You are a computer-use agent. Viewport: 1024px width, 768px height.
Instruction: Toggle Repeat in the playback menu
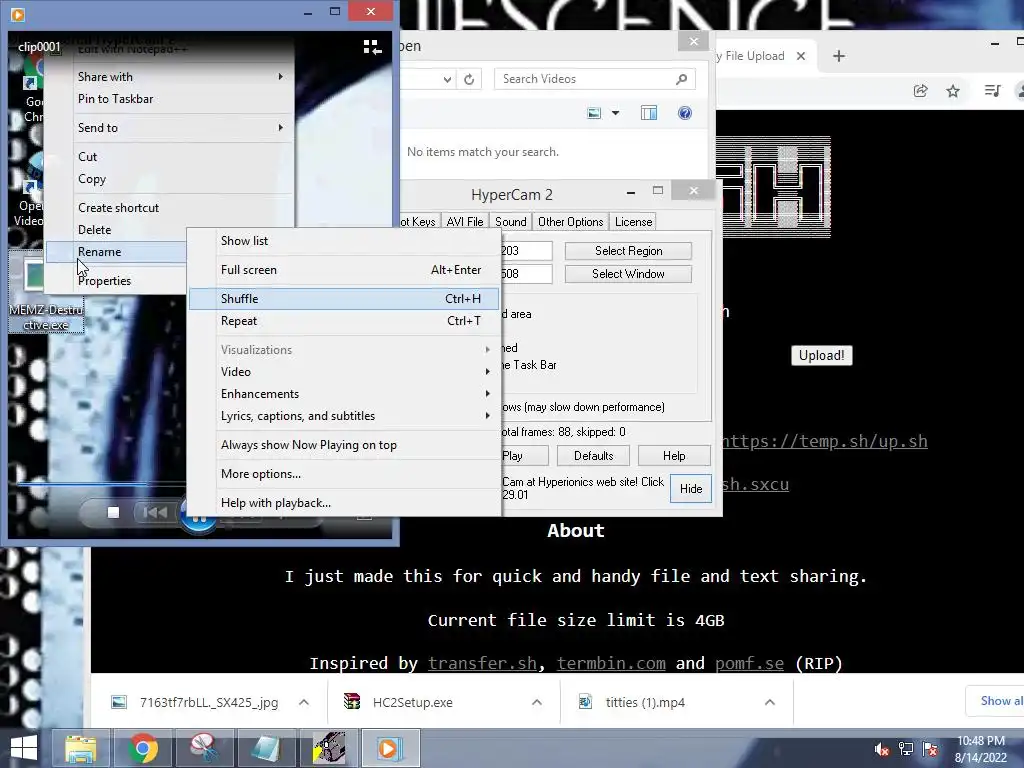point(344,321)
